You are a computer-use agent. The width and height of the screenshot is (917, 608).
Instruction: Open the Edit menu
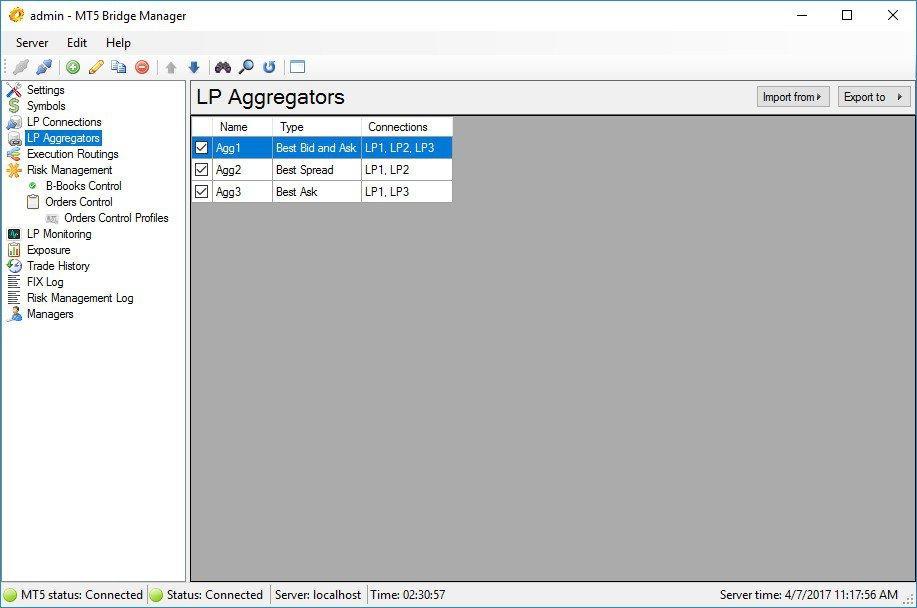pyautogui.click(x=77, y=43)
